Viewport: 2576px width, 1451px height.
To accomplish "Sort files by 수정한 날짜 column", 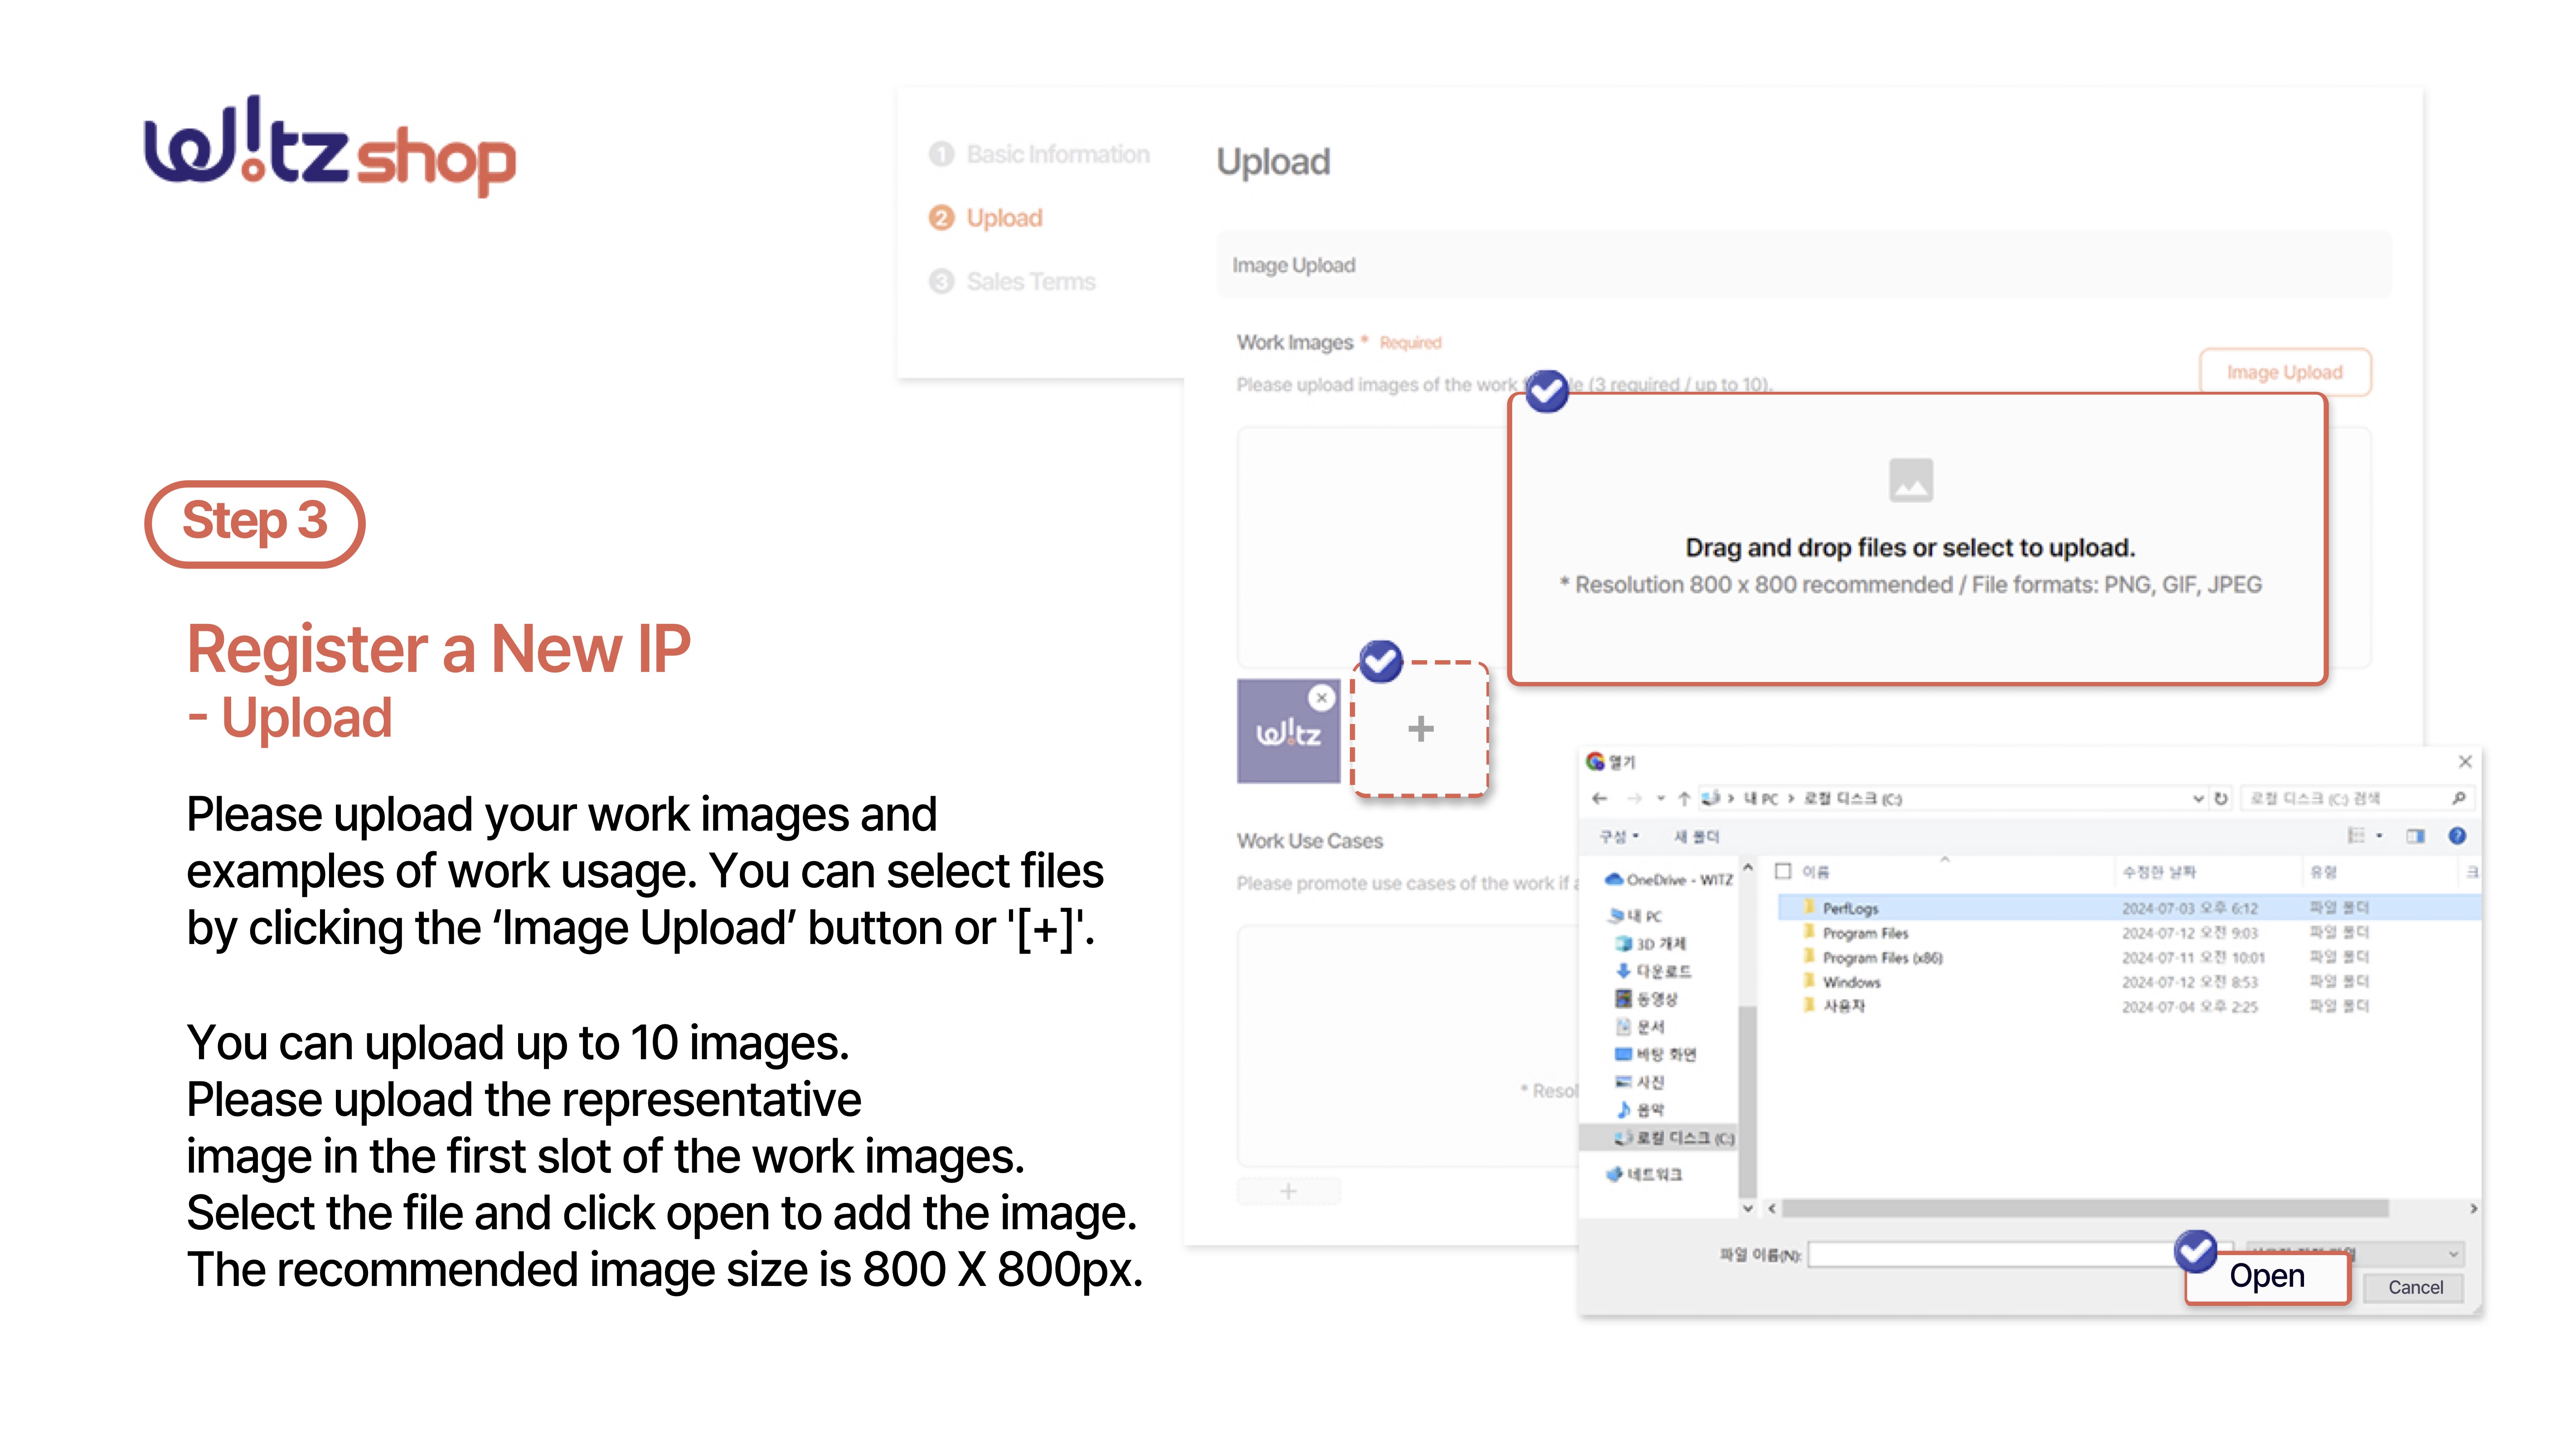I will point(2160,871).
